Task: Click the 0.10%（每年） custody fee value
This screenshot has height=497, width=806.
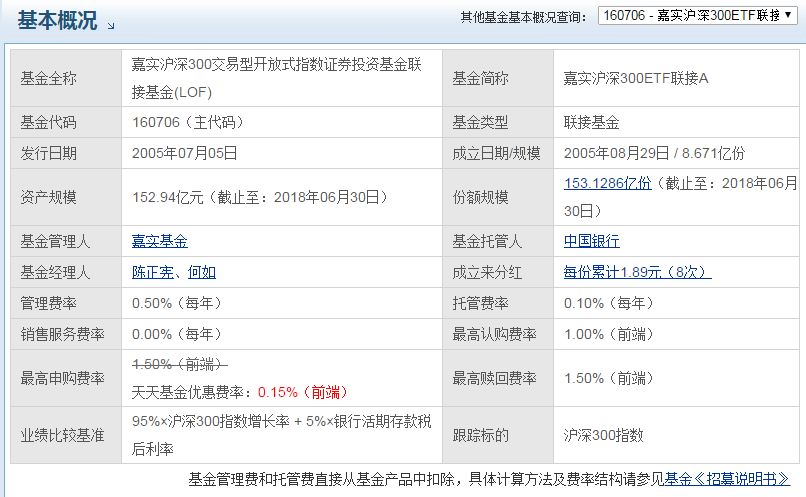Action: (x=608, y=303)
